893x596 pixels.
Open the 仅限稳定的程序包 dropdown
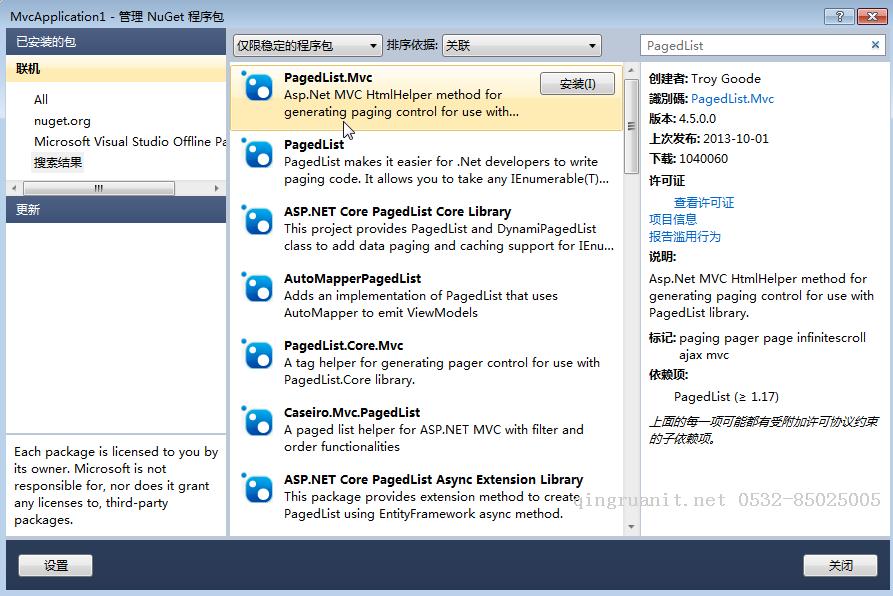307,46
